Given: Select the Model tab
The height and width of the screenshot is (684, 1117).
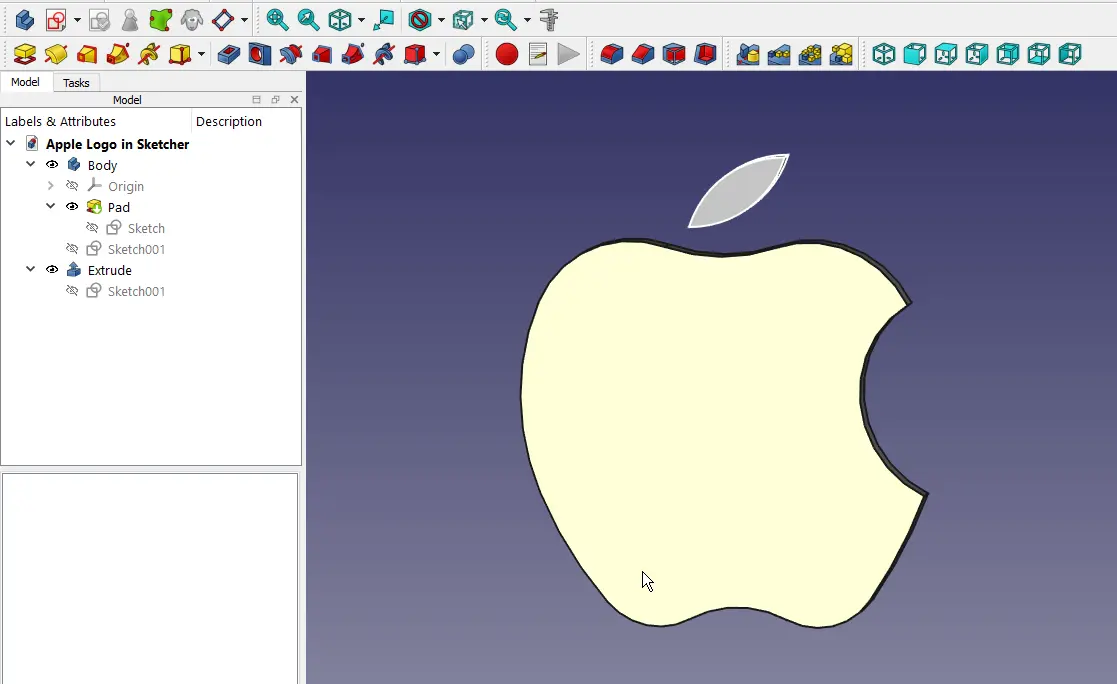Looking at the screenshot, I should 26,83.
